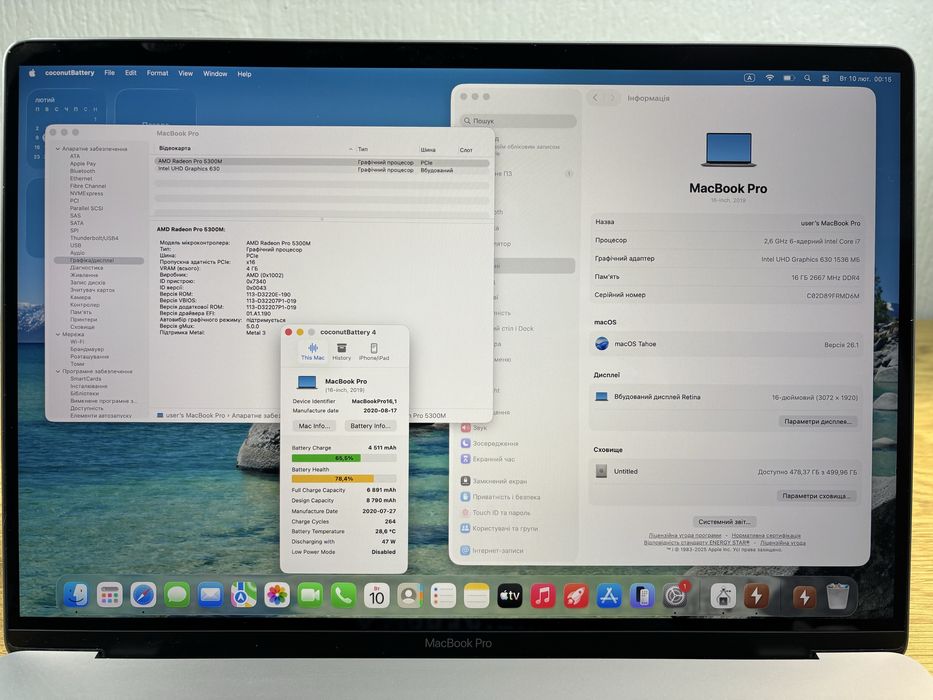Open Spotlight search icon in menu bar

[x=807, y=78]
